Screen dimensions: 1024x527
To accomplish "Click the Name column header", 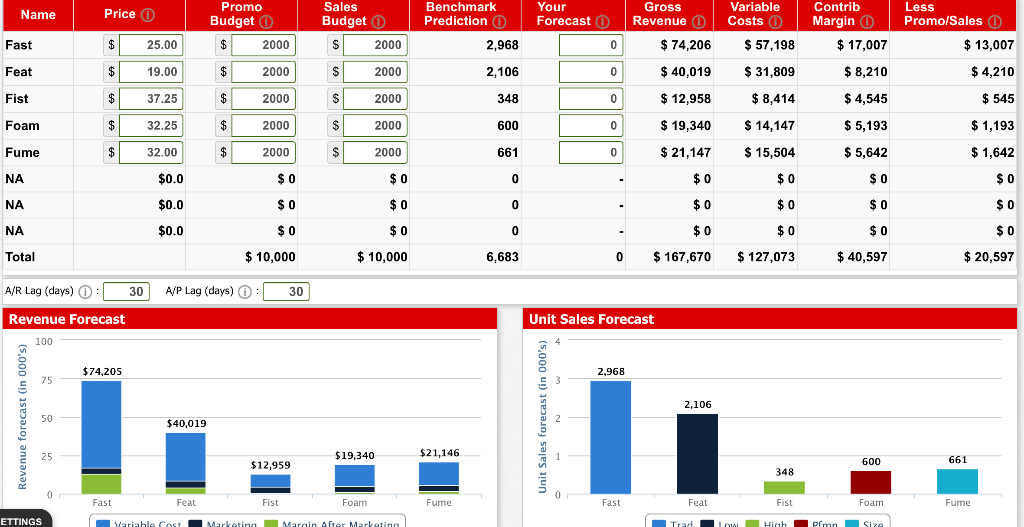I will coord(37,15).
